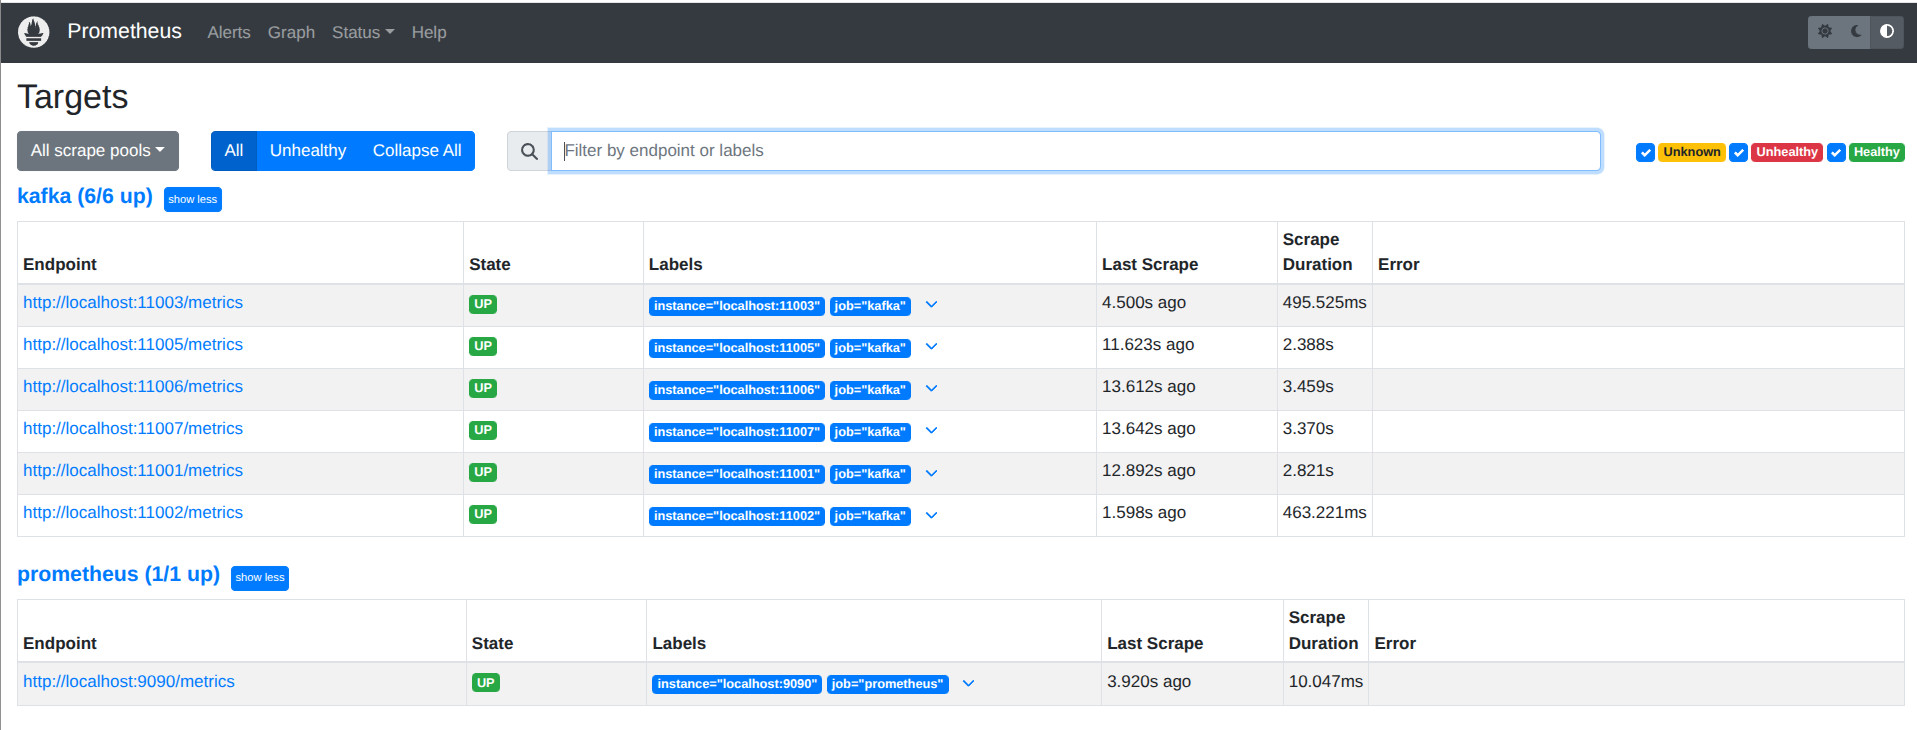This screenshot has height=730, width=1917.
Task: Toggle the Unhealthy targets checkbox at right
Action: pos(1739,153)
